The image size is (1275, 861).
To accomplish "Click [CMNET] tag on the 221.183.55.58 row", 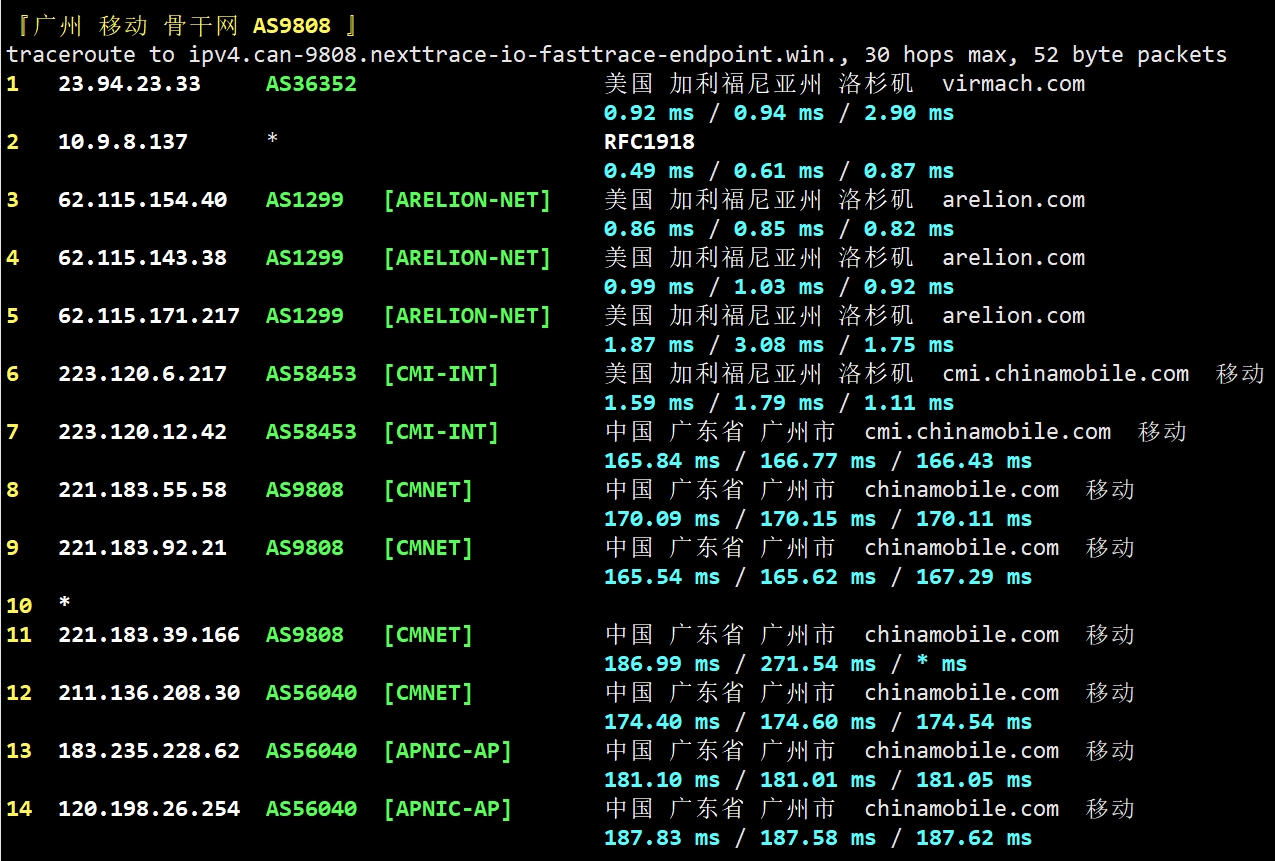I will pyautogui.click(x=428, y=490).
